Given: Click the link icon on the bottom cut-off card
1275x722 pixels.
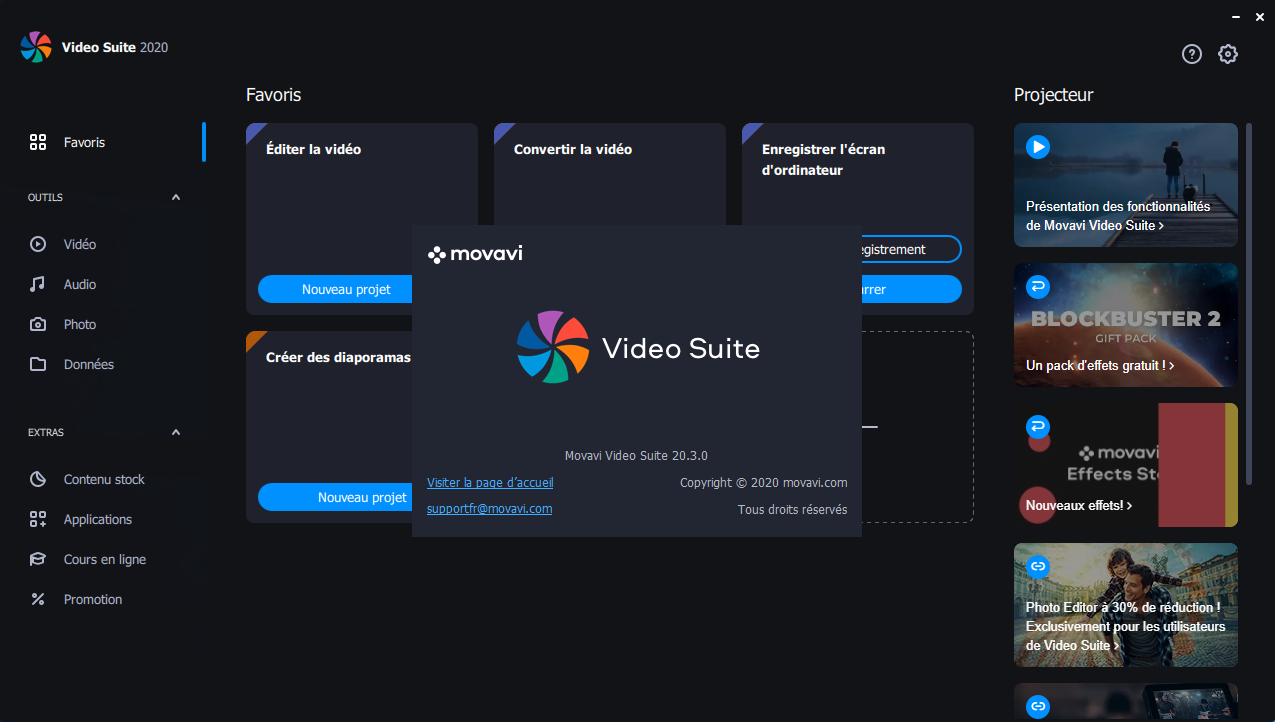Looking at the screenshot, I should tap(1038, 707).
